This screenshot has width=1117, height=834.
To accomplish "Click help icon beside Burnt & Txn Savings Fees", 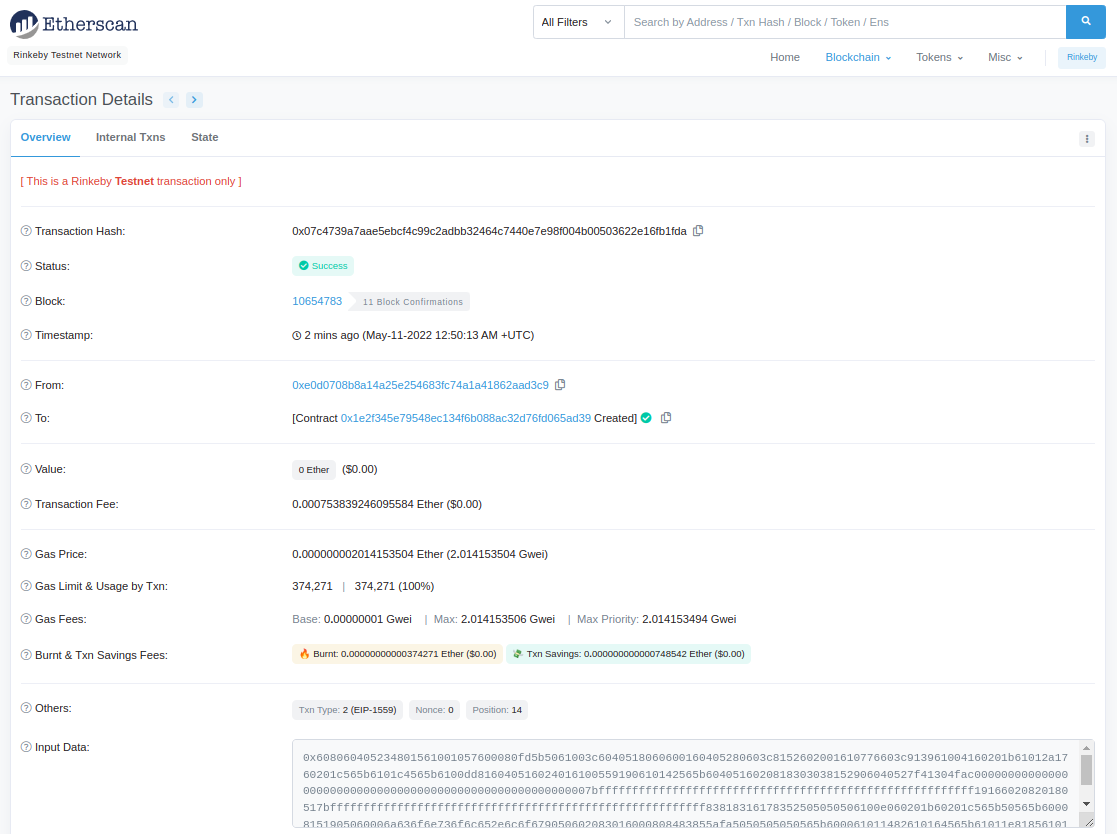I will (26, 655).
